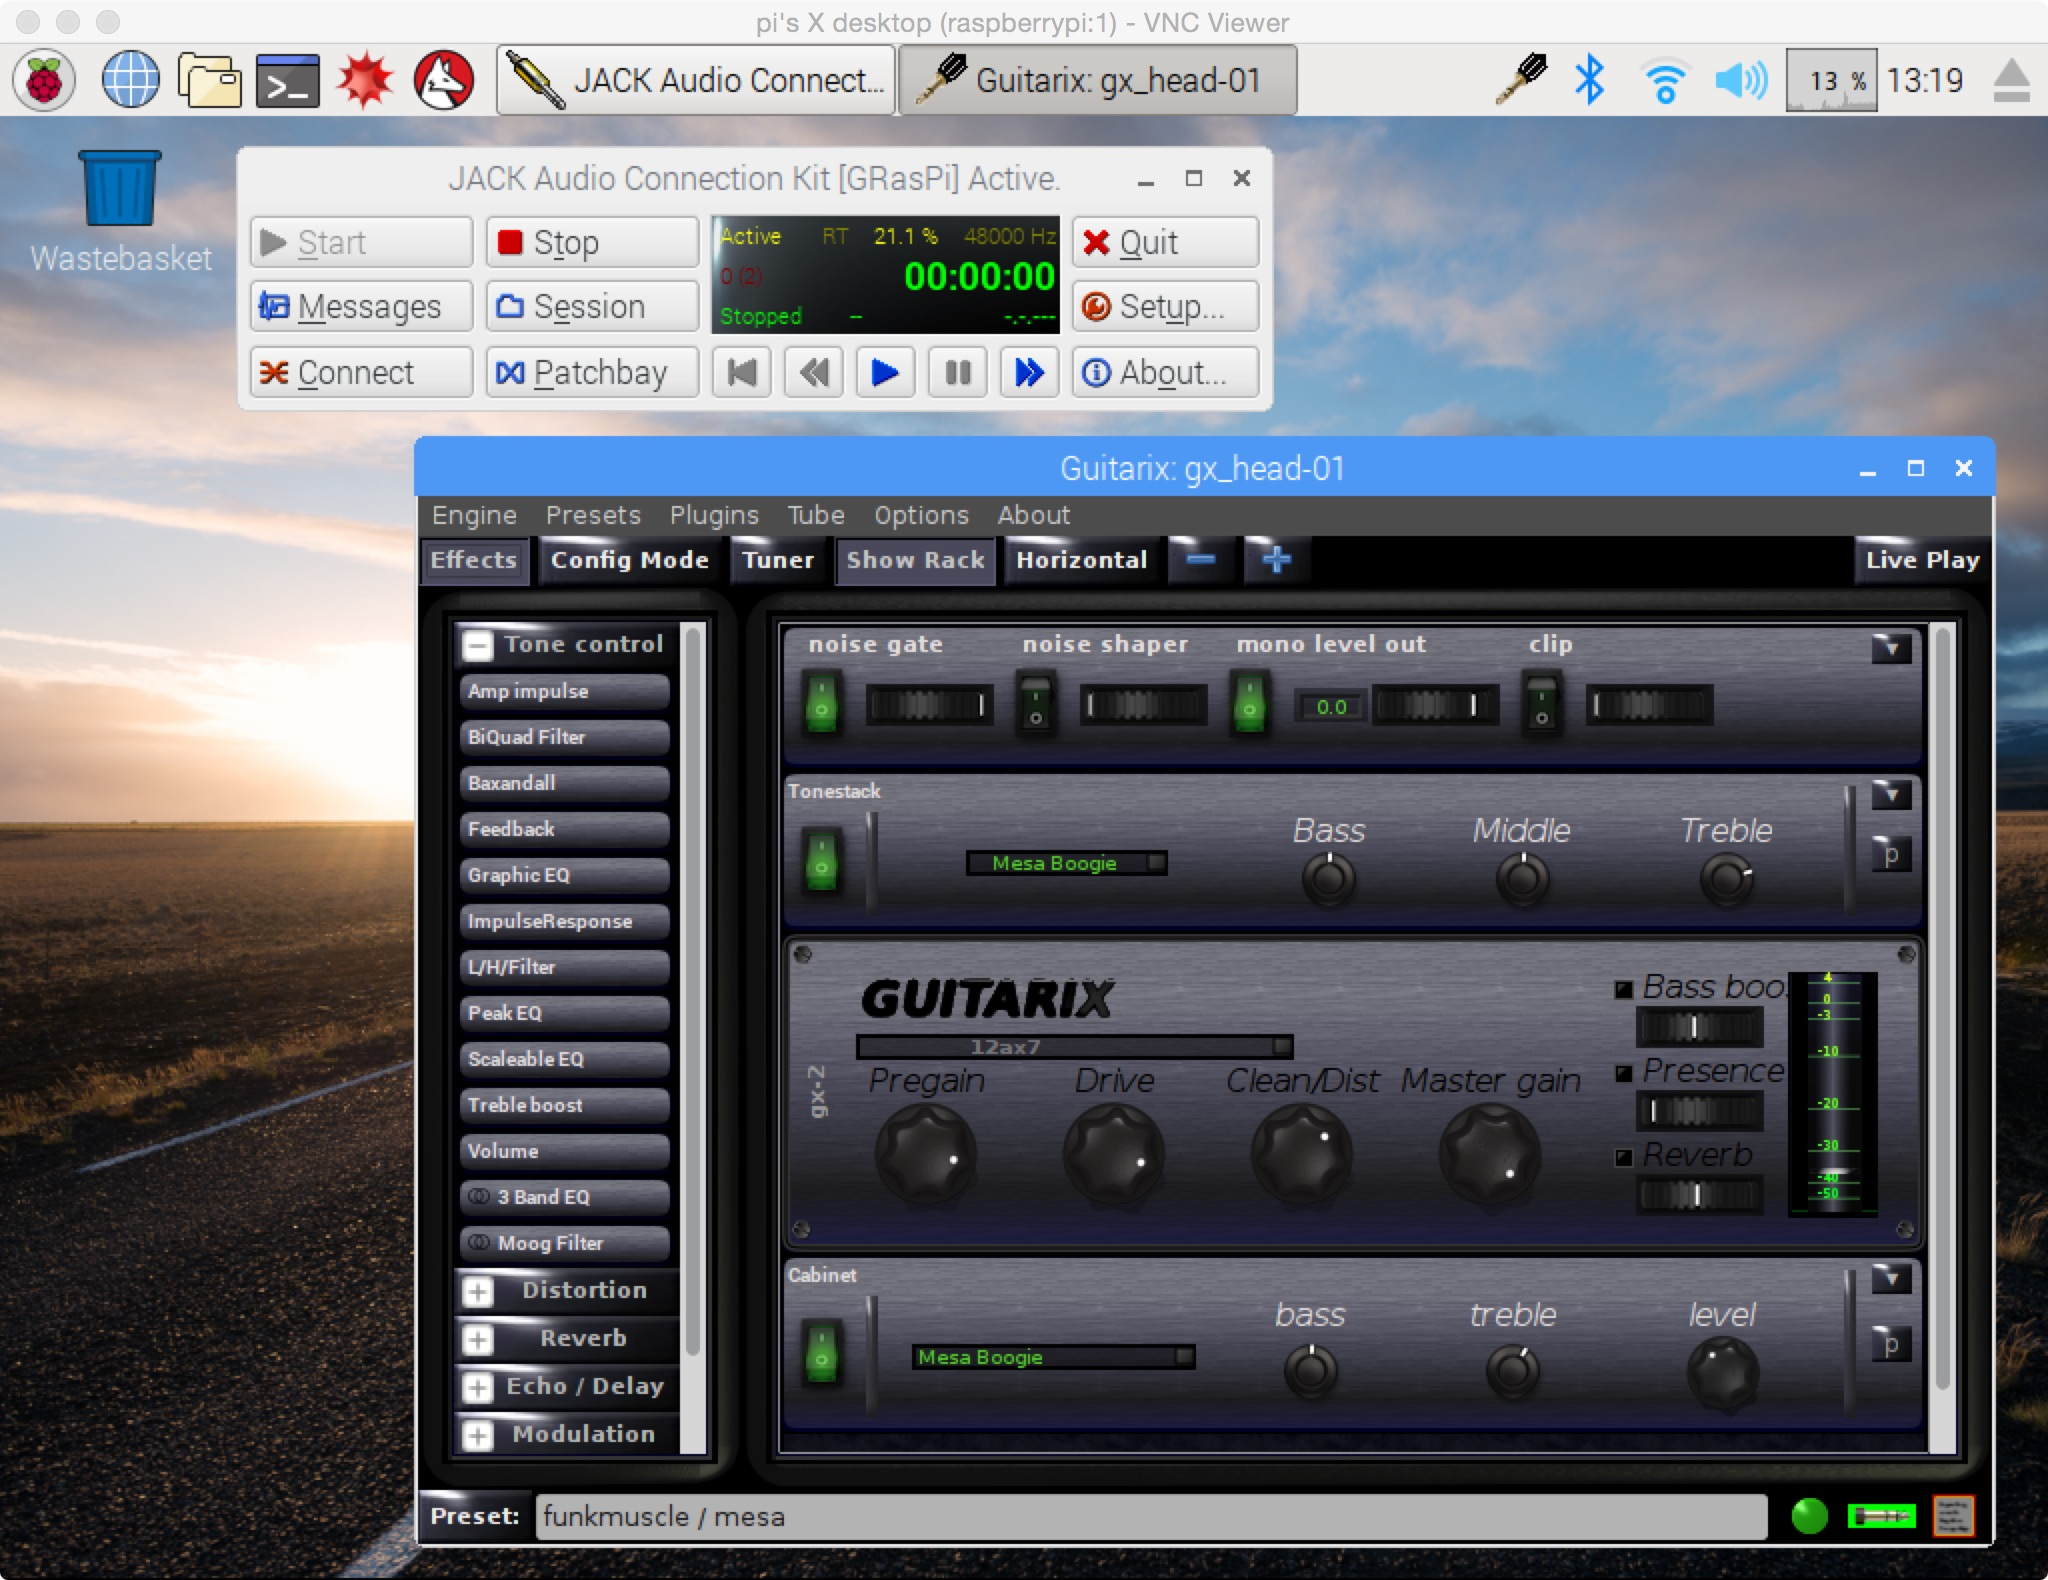
Task: Pause the JACK transport
Action: [x=957, y=373]
